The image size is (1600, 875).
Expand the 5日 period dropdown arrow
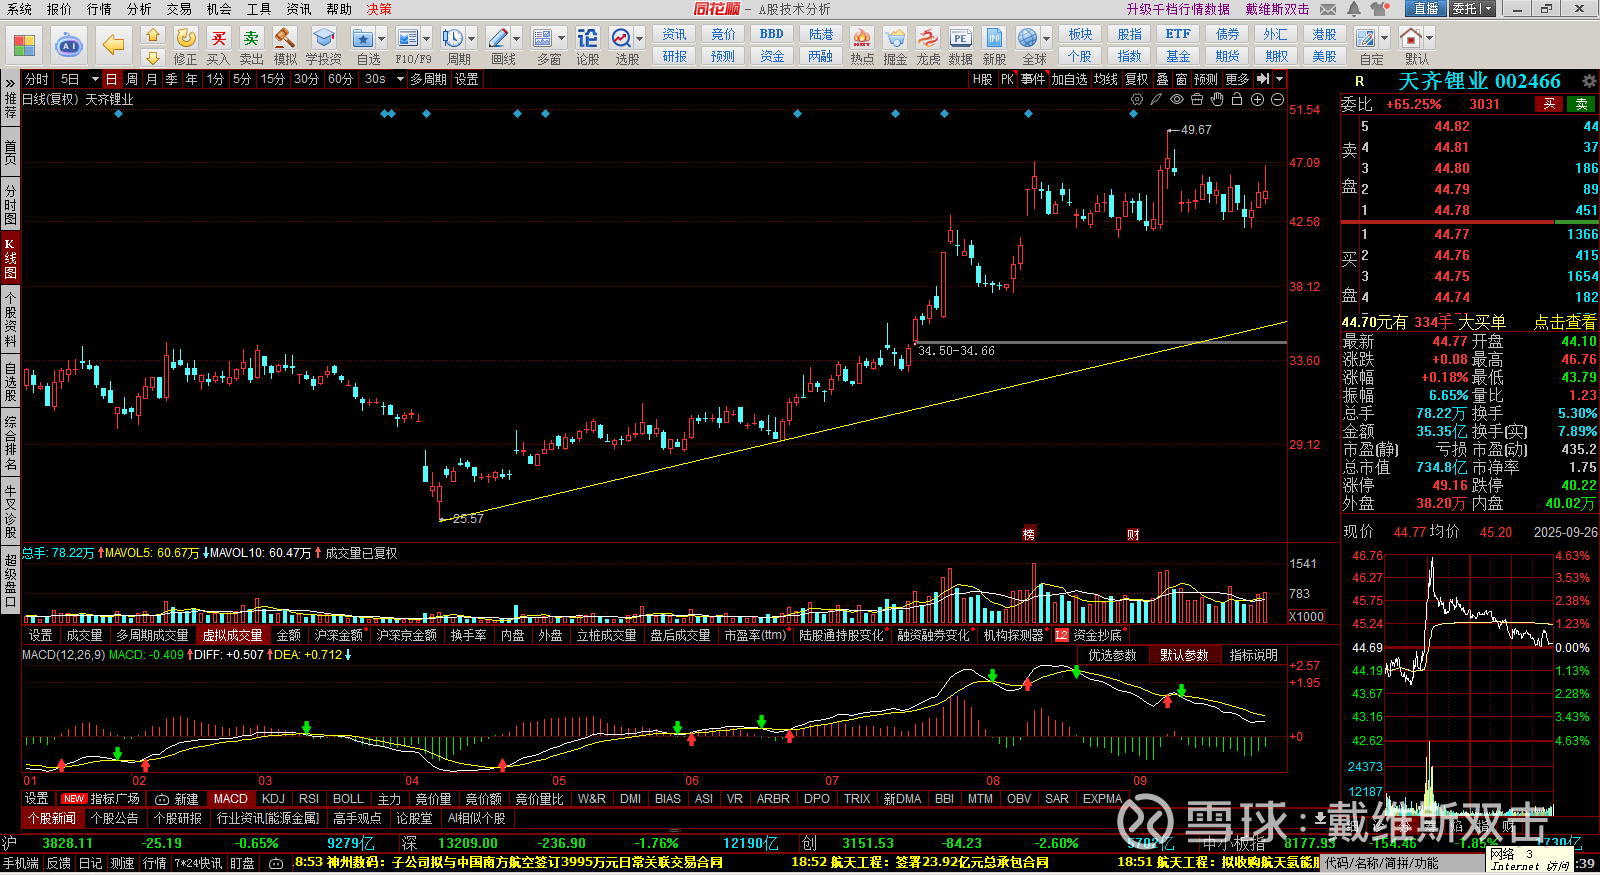[95, 79]
